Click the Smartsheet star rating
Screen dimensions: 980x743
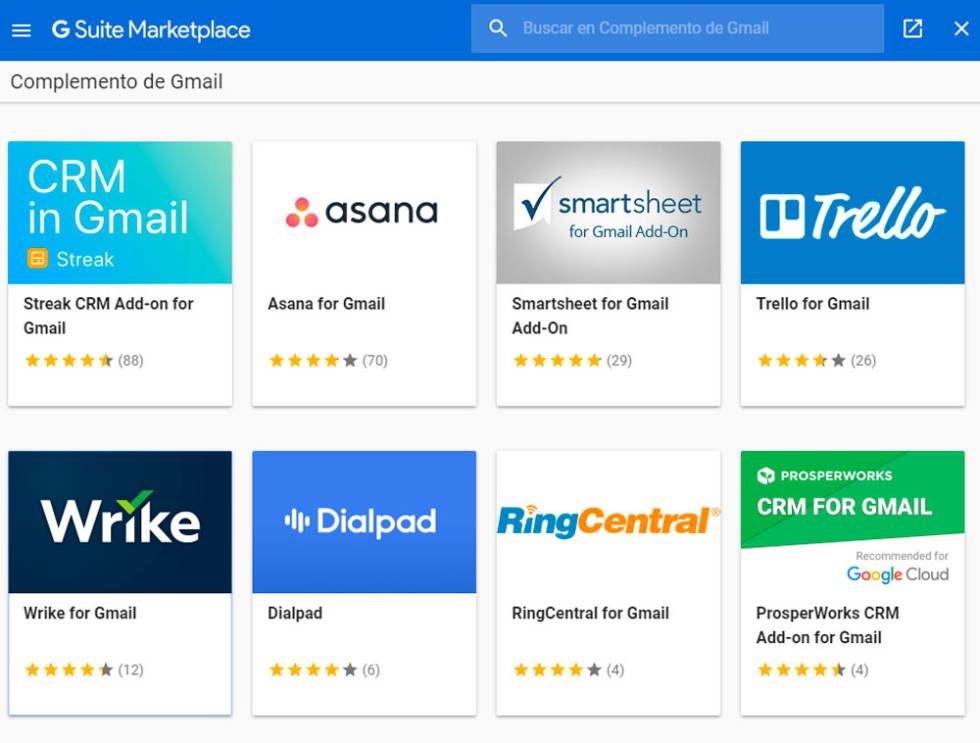coord(558,361)
